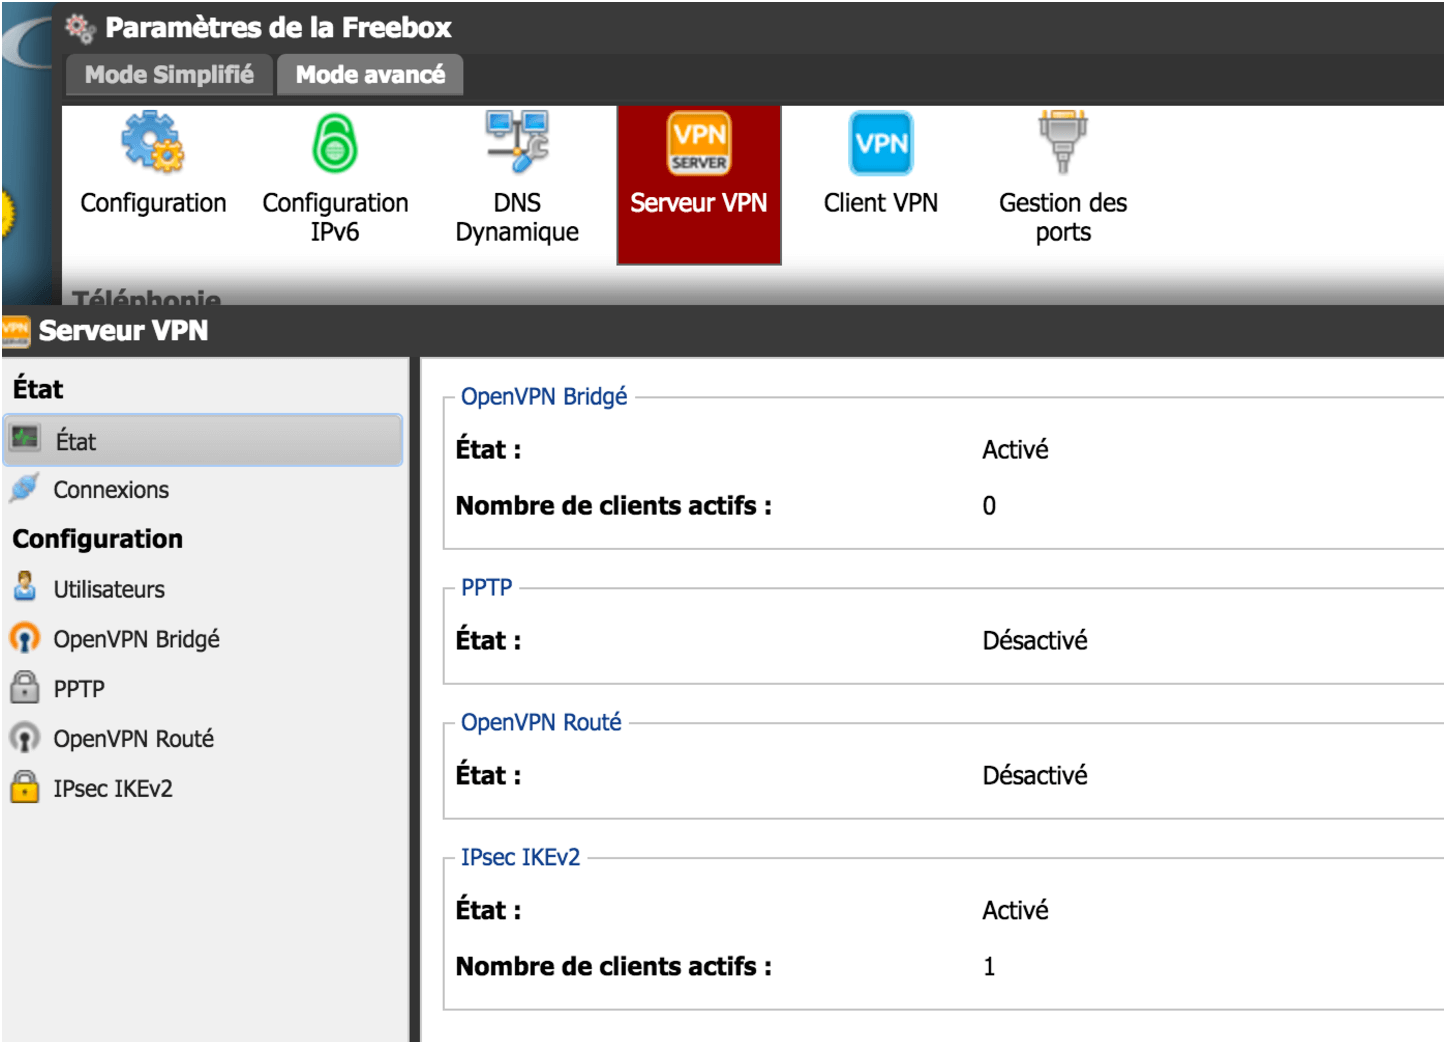This screenshot has height=1042, width=1450.
Task: Click the Configuration sidebar group heading
Action: point(98,540)
